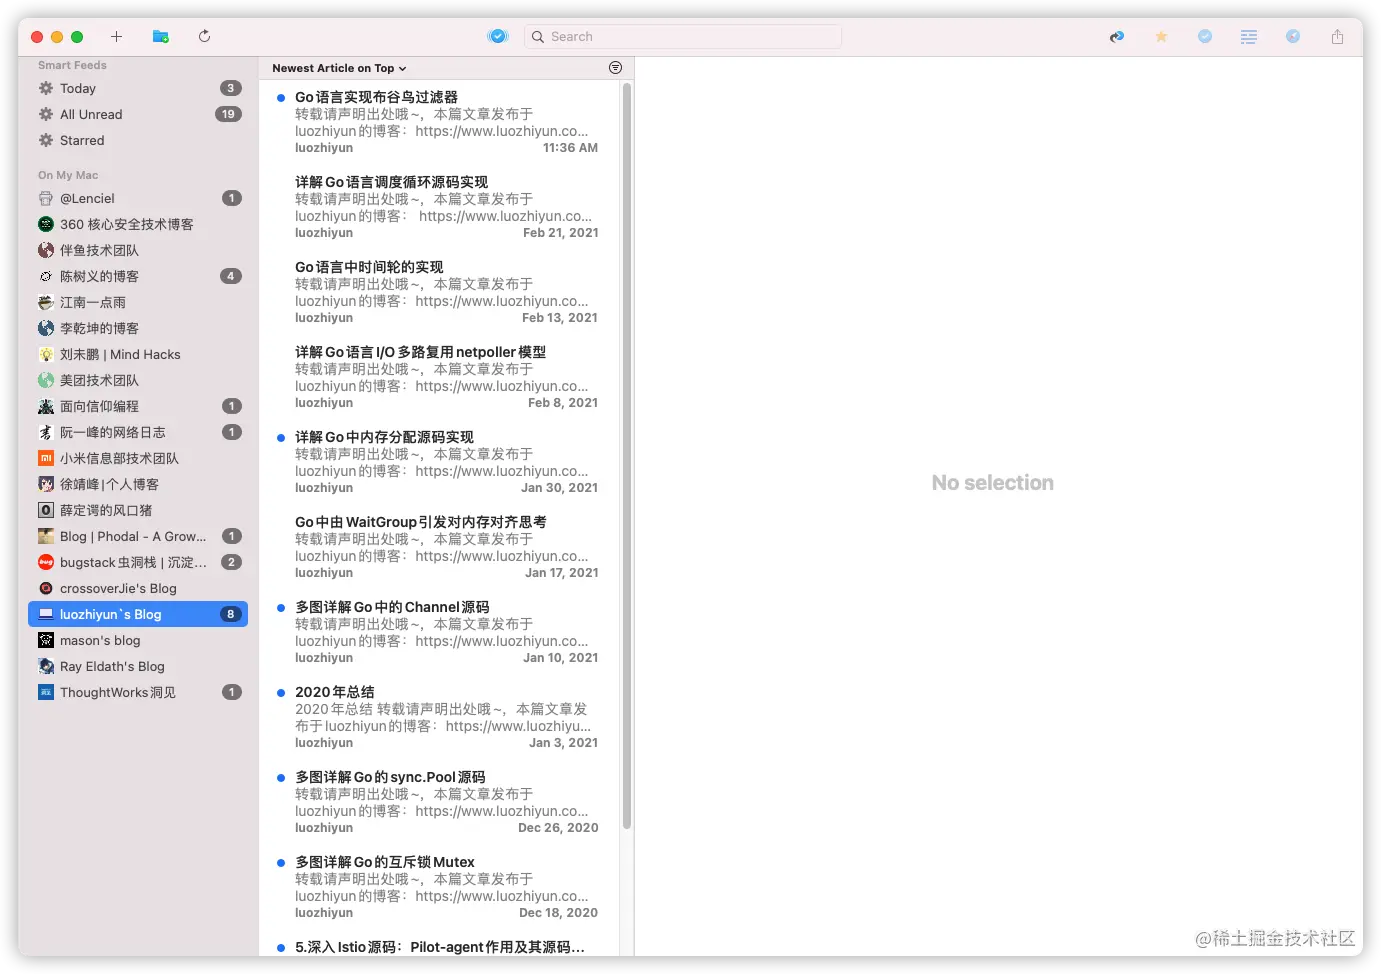The width and height of the screenshot is (1381, 974).
Task: Open article Go语言实现布谷鸟过滤器
Action: pyautogui.click(x=439, y=122)
